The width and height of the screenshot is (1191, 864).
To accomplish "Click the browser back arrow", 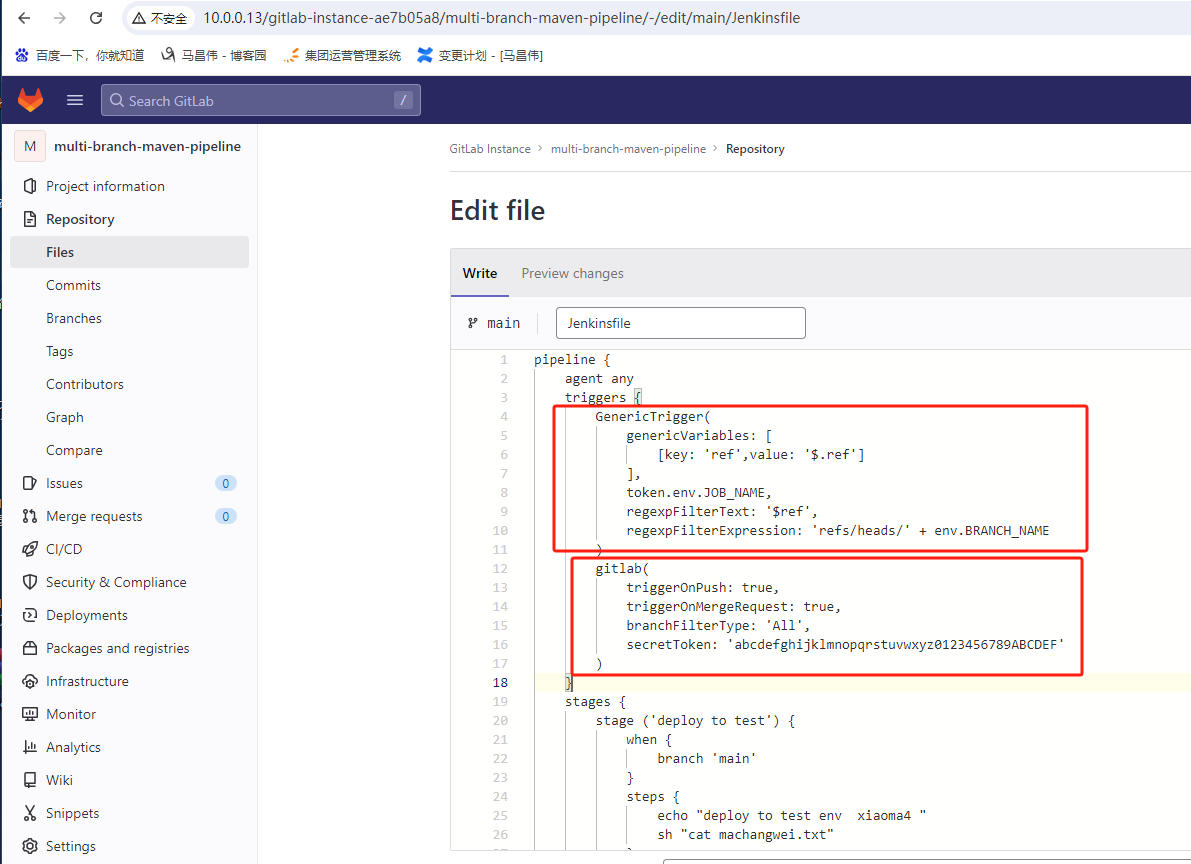I will (24, 17).
